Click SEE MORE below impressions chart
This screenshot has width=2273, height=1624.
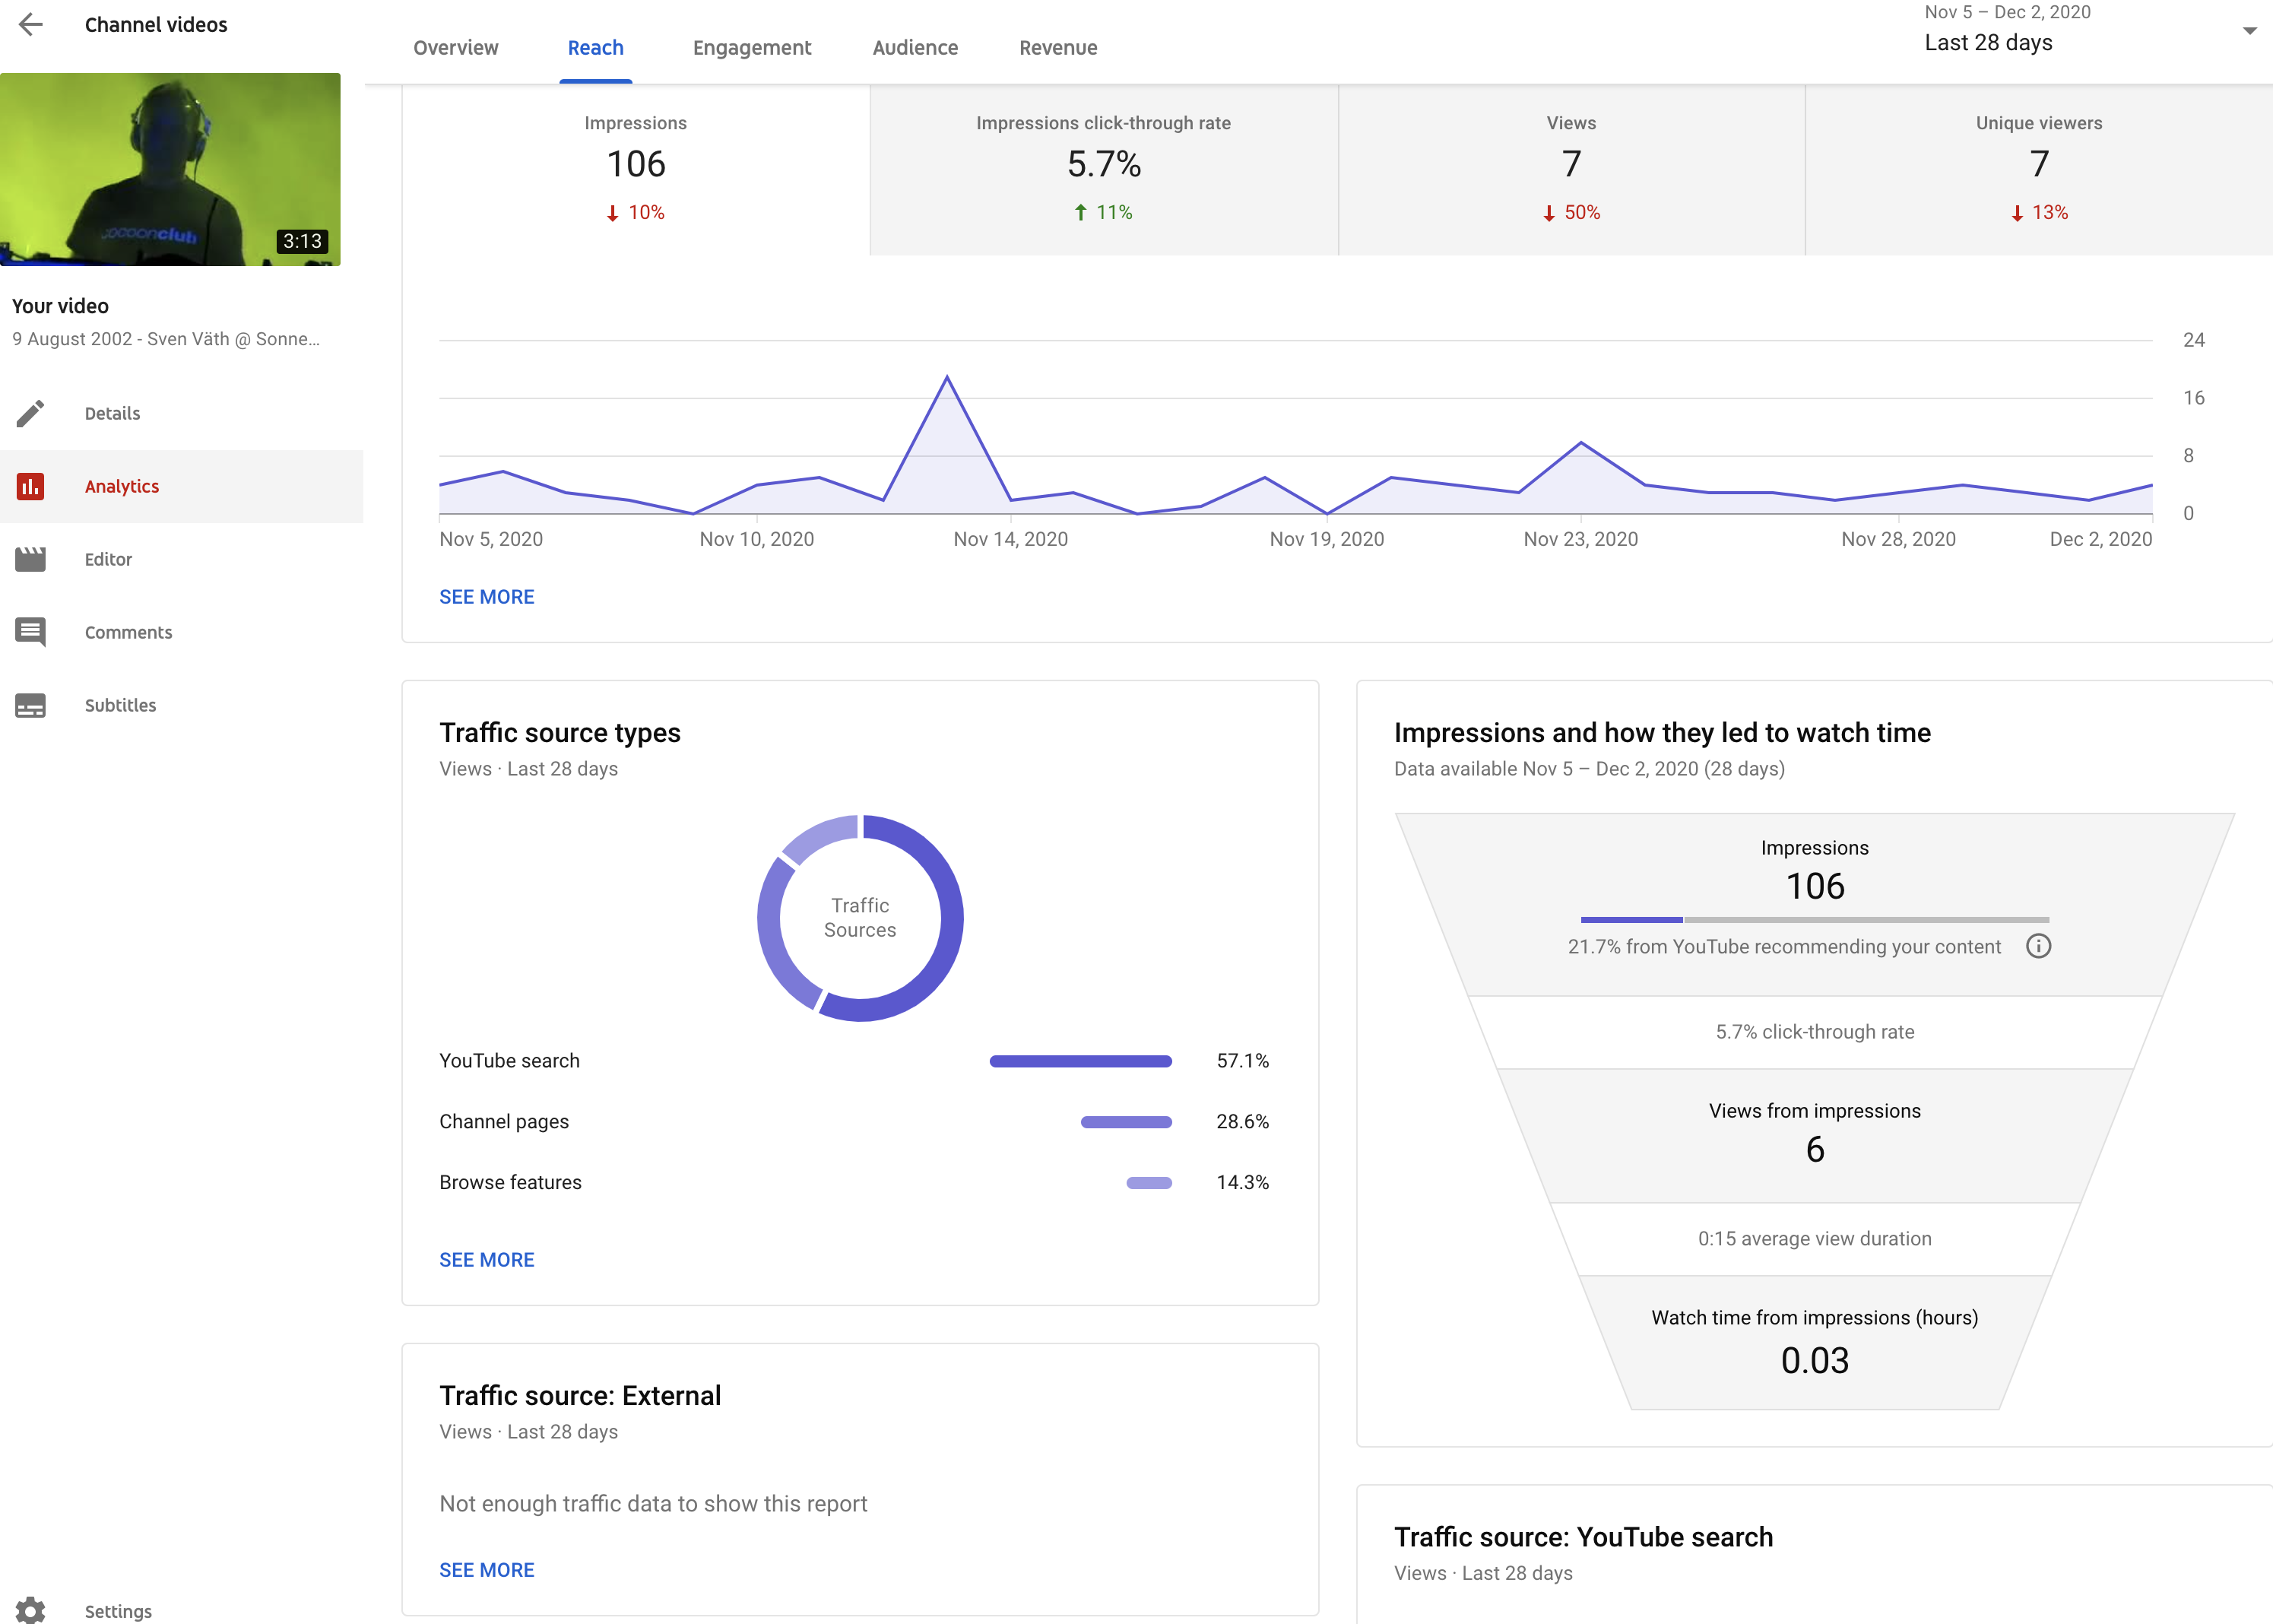487,597
